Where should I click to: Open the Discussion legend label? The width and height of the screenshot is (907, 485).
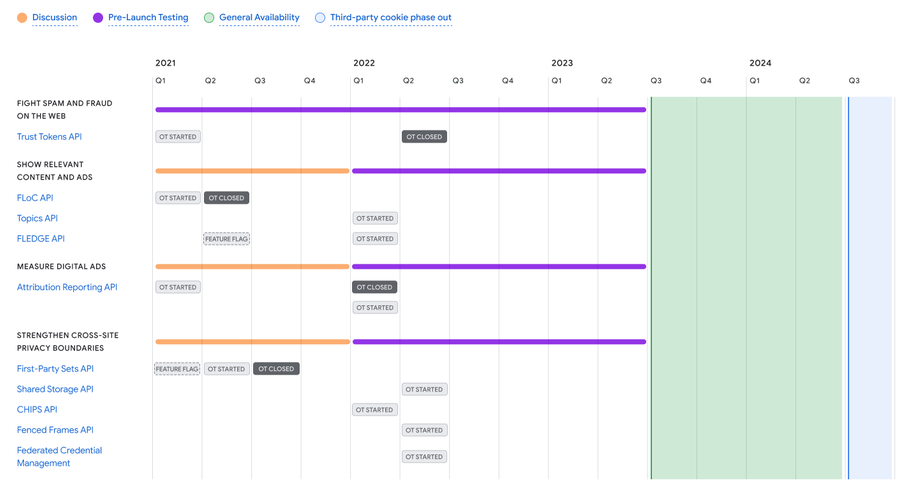[54, 18]
